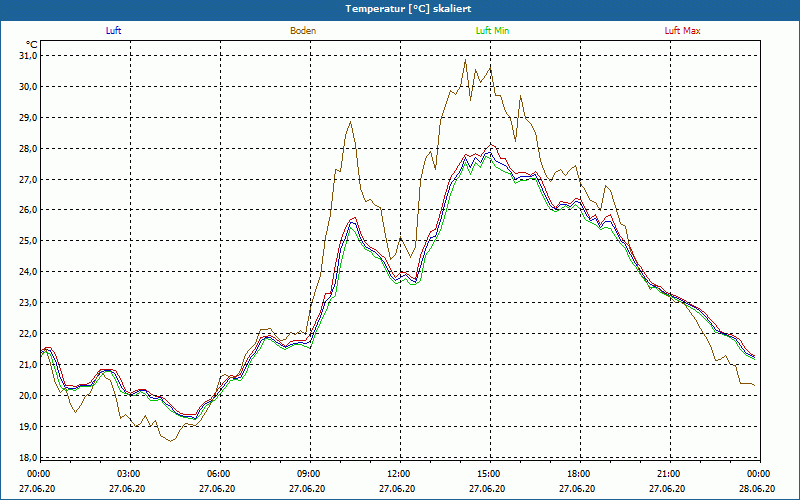
Task: Click the 24,0 y-axis value
Action: pyautogui.click(x=29, y=272)
